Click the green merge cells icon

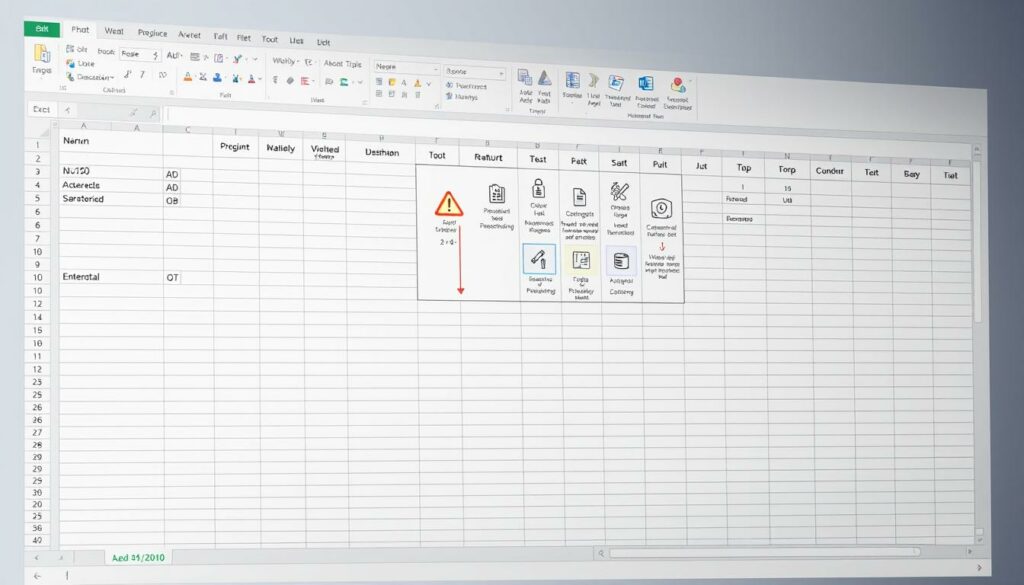click(344, 82)
